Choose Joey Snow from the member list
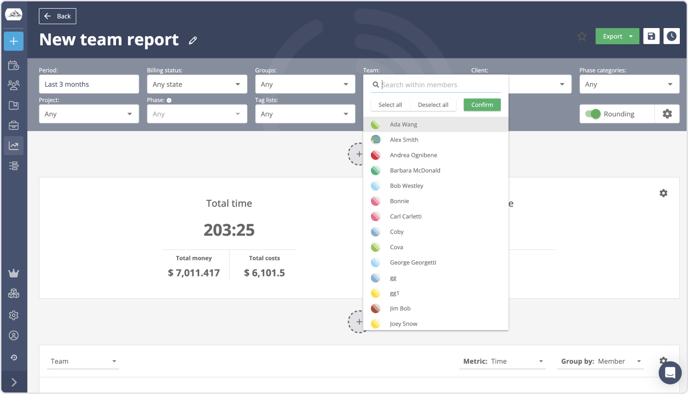This screenshot has width=688, height=394. (x=436, y=324)
